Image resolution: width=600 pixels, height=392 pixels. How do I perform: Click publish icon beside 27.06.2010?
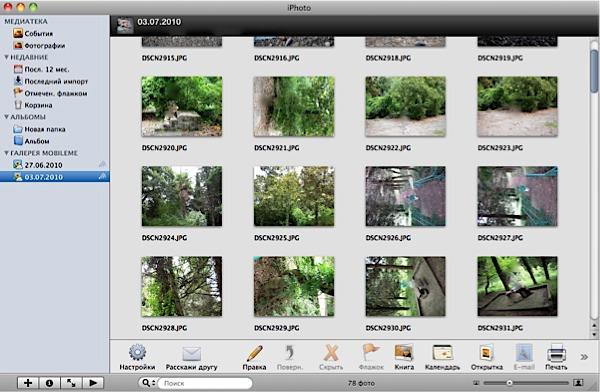102,165
